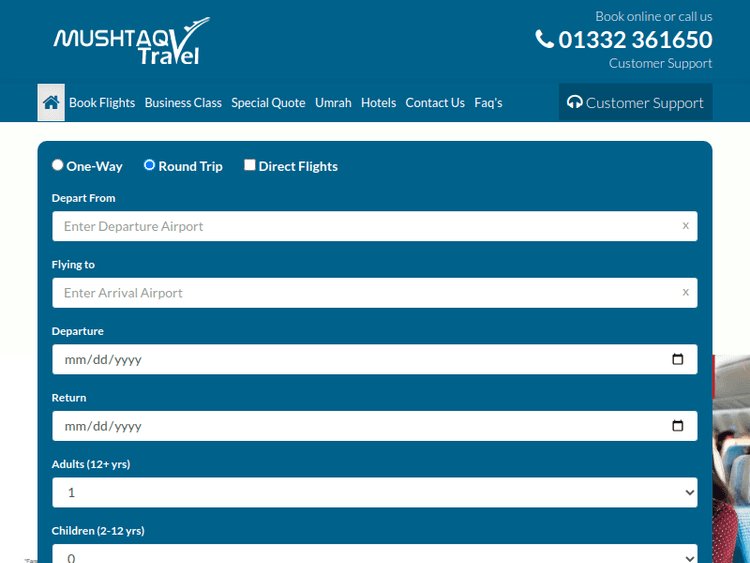
Task: Click the Special Quote link
Action: click(x=268, y=102)
